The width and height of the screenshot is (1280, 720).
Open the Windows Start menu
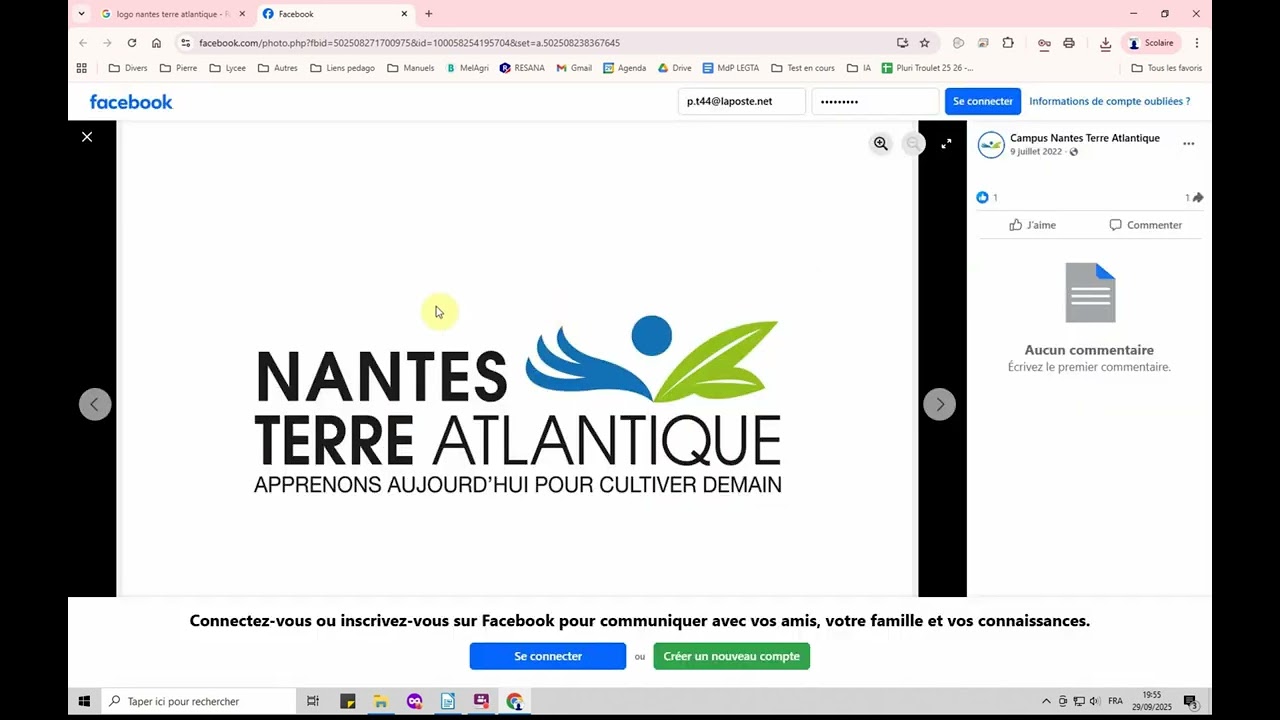point(84,701)
